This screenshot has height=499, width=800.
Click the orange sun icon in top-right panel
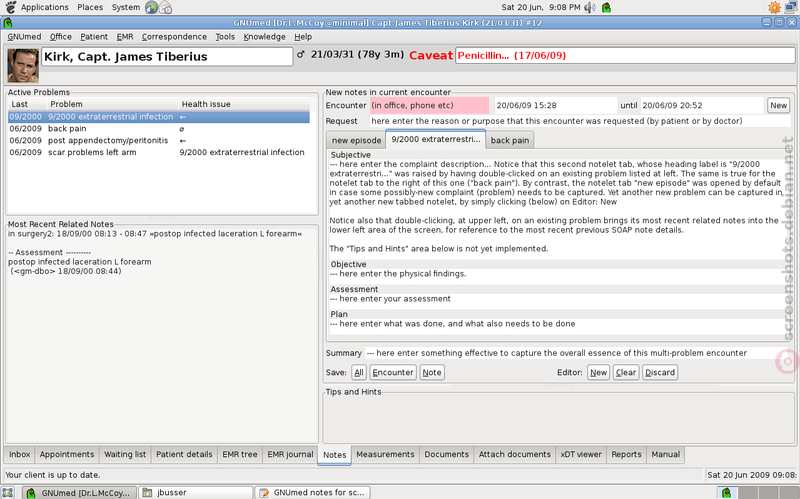tap(774, 7)
